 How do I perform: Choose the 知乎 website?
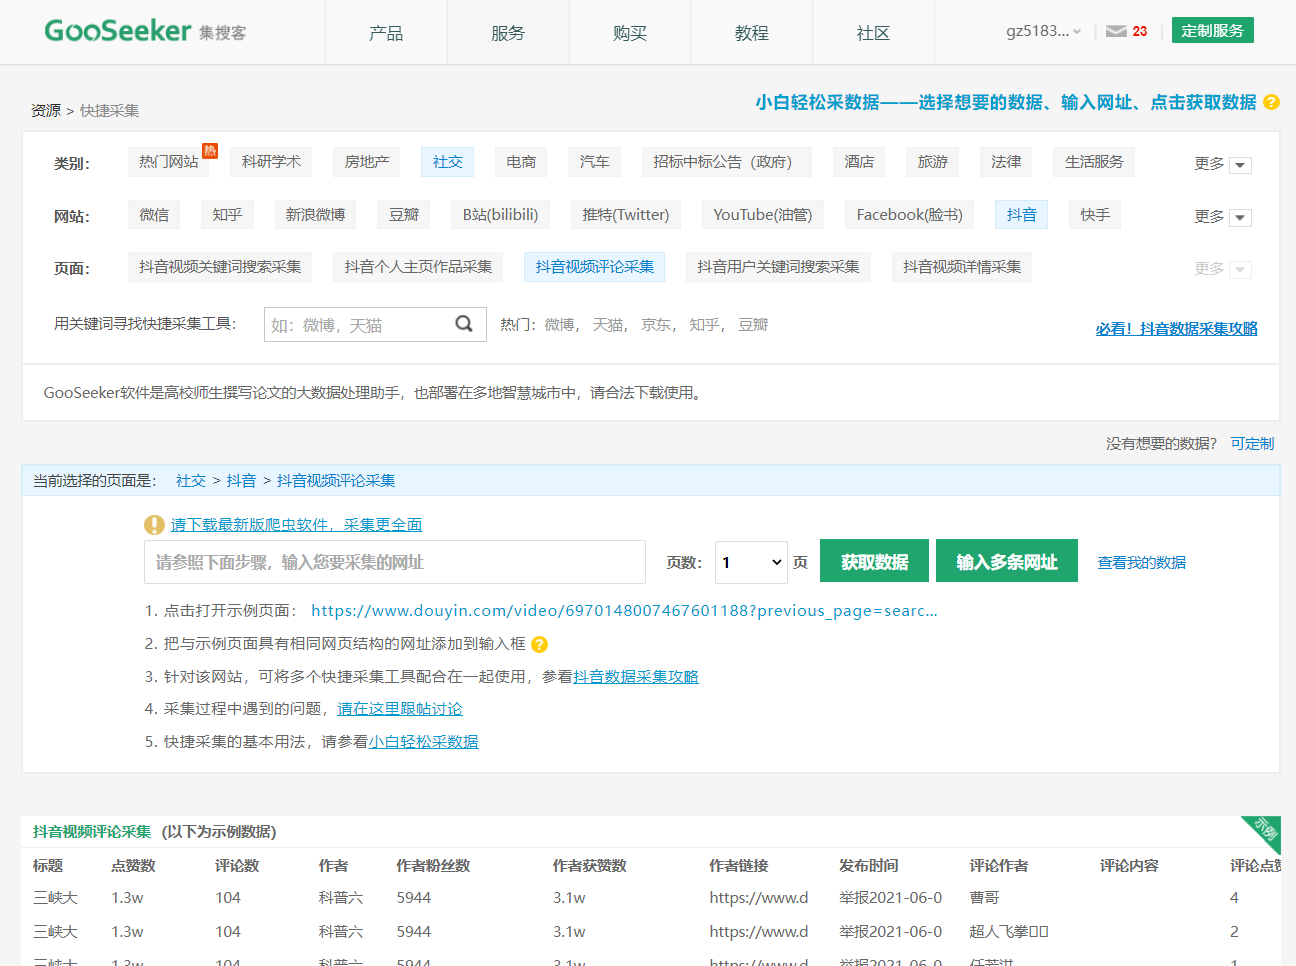click(227, 215)
